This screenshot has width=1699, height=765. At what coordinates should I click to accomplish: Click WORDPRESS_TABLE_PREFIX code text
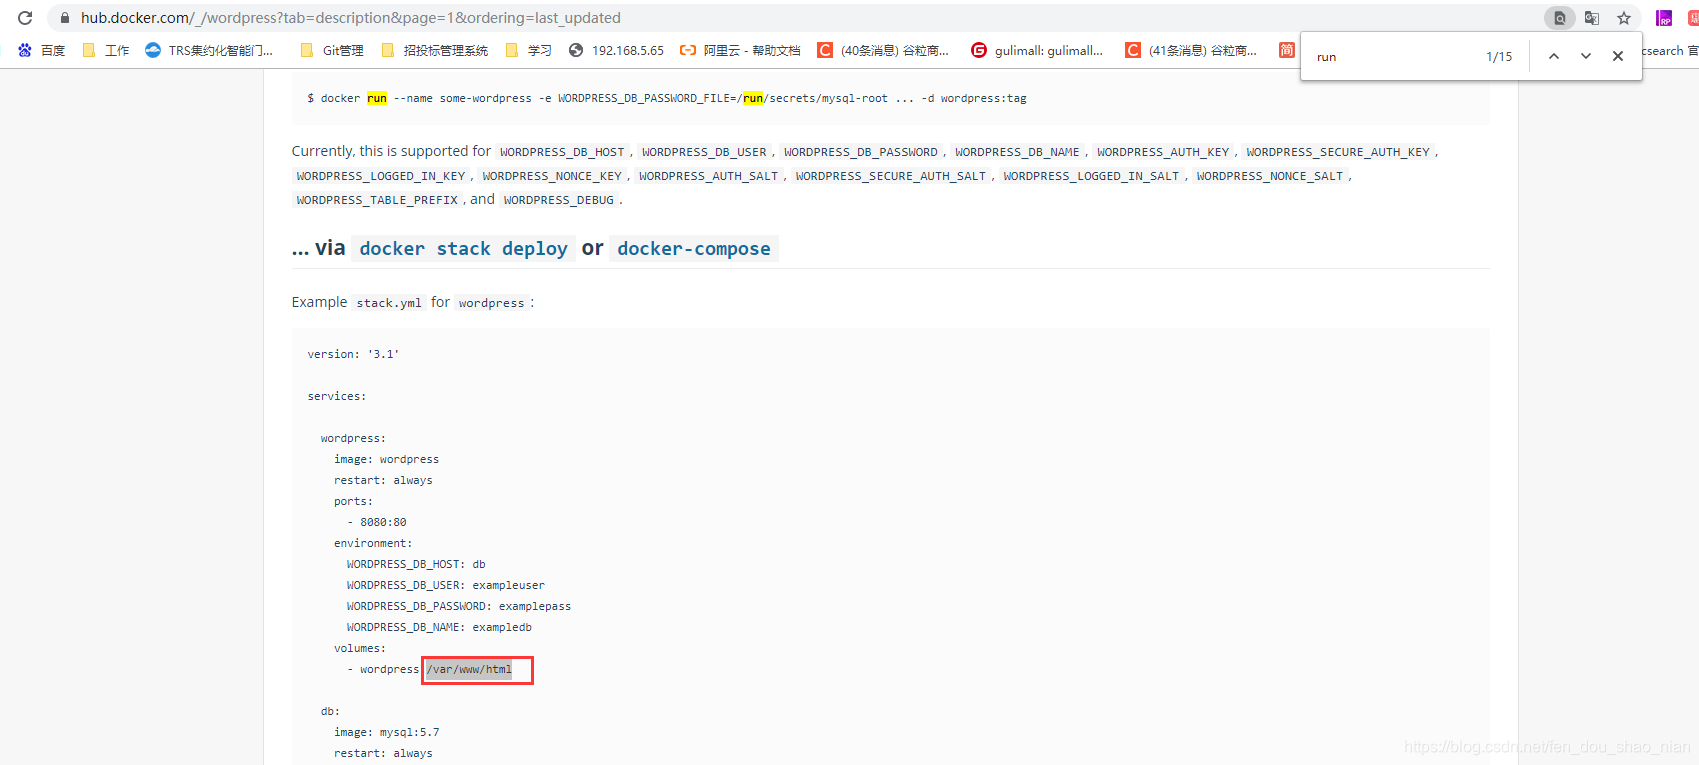pos(377,200)
